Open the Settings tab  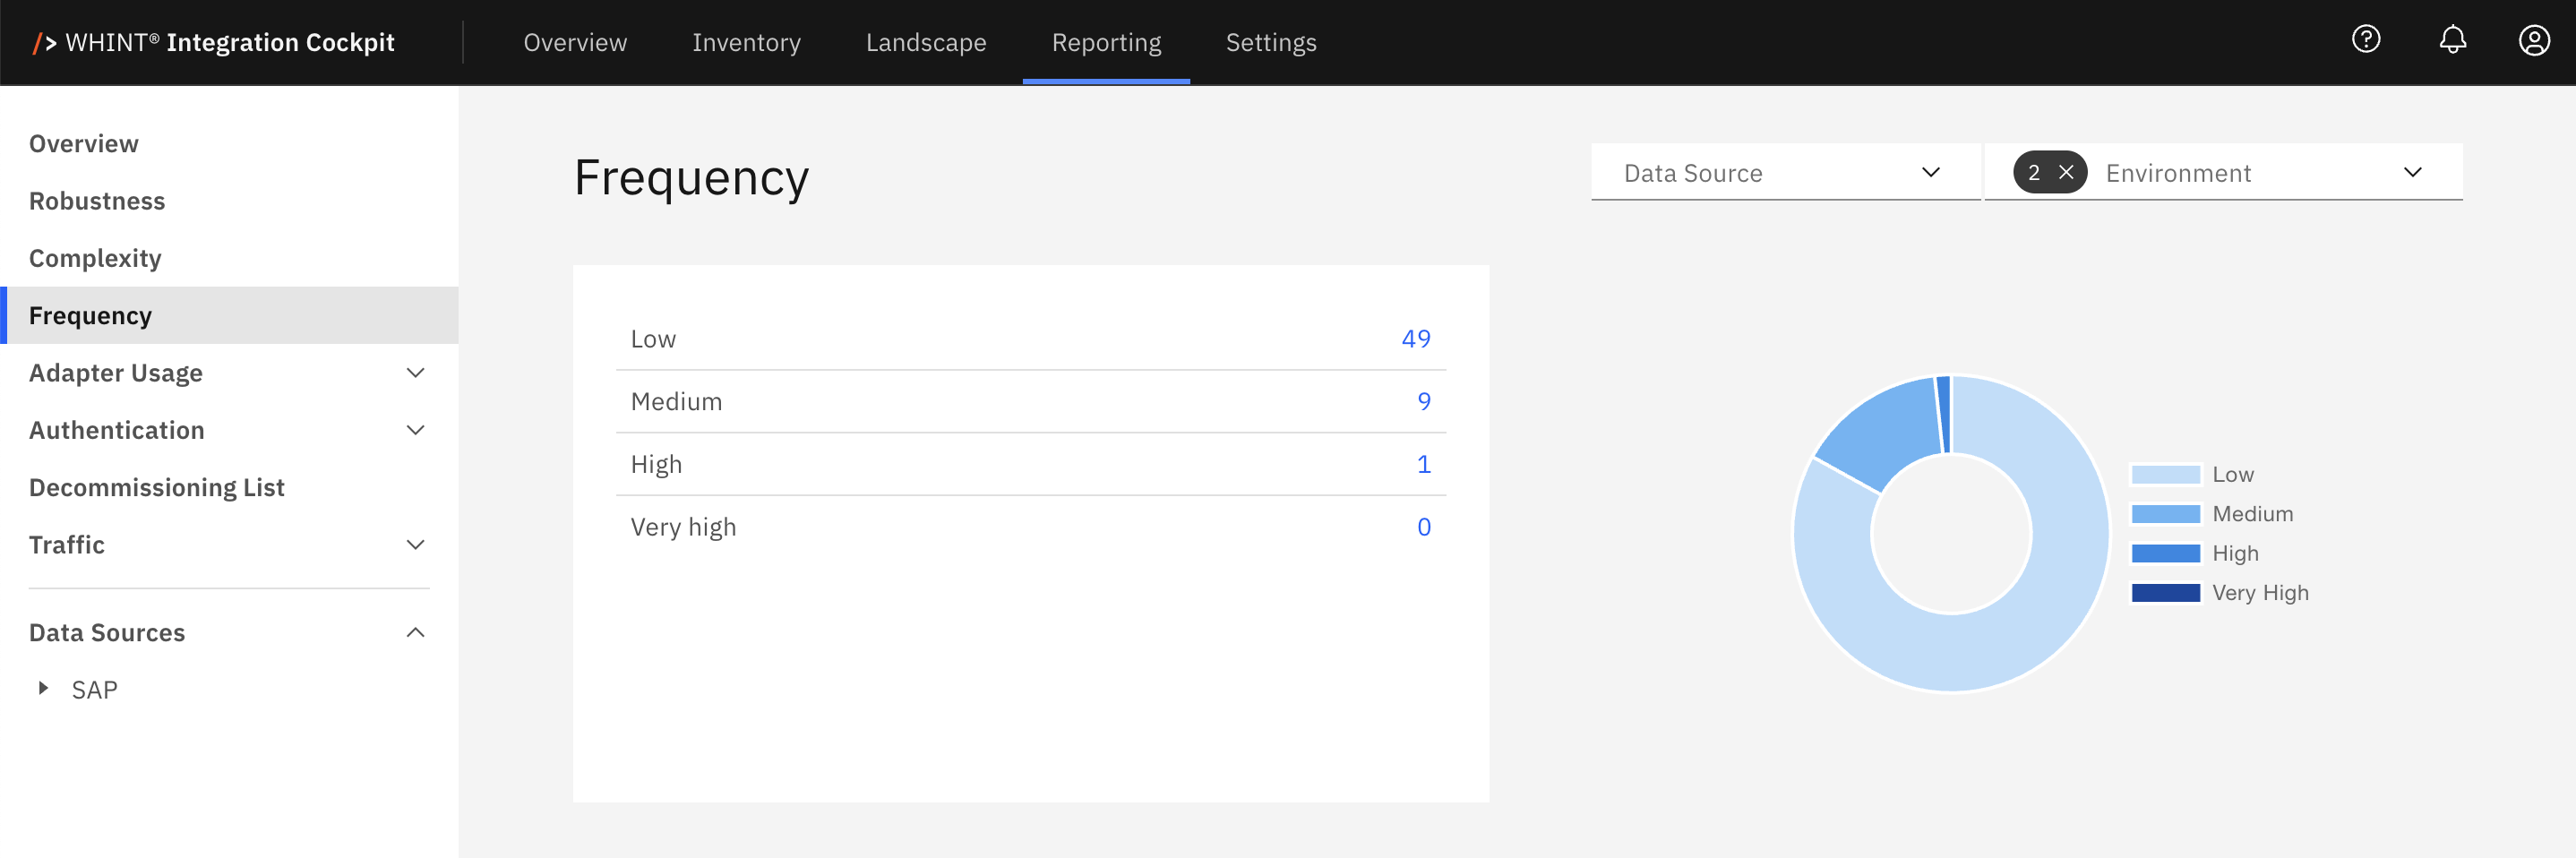tap(1271, 42)
